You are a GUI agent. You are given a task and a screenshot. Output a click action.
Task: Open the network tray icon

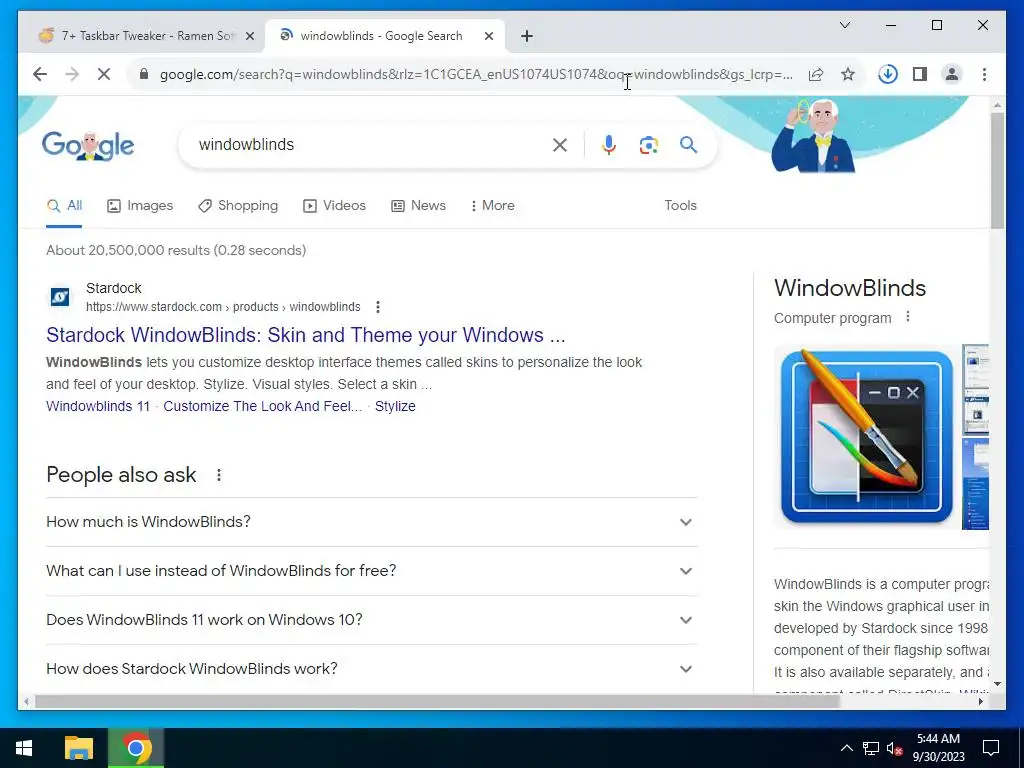pos(871,748)
